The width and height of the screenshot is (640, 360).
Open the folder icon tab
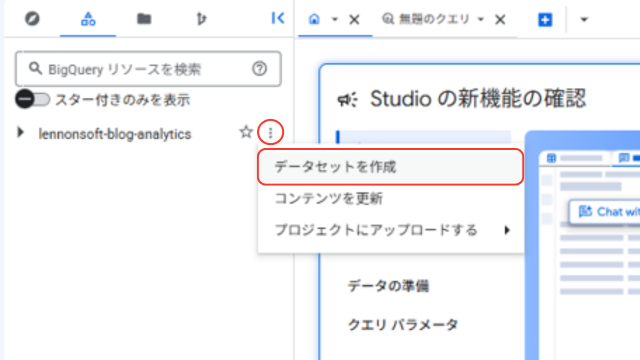pos(144,19)
